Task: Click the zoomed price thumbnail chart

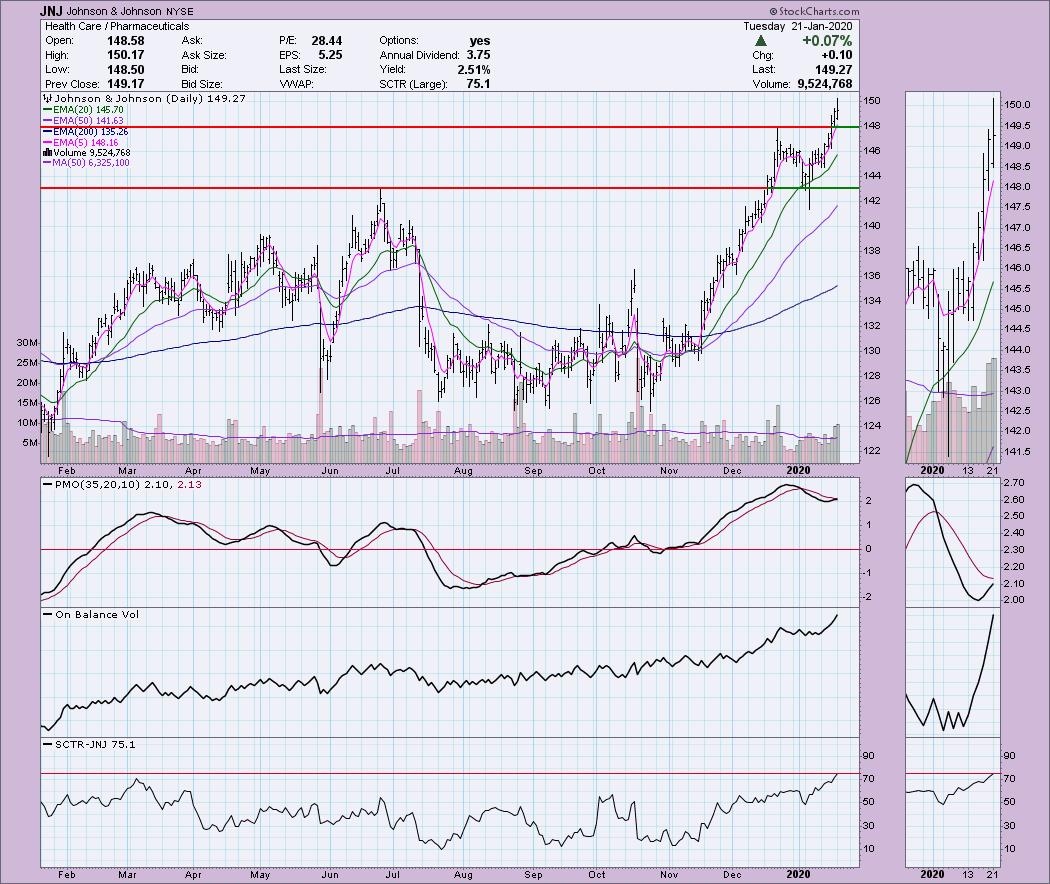Action: pyautogui.click(x=952, y=277)
